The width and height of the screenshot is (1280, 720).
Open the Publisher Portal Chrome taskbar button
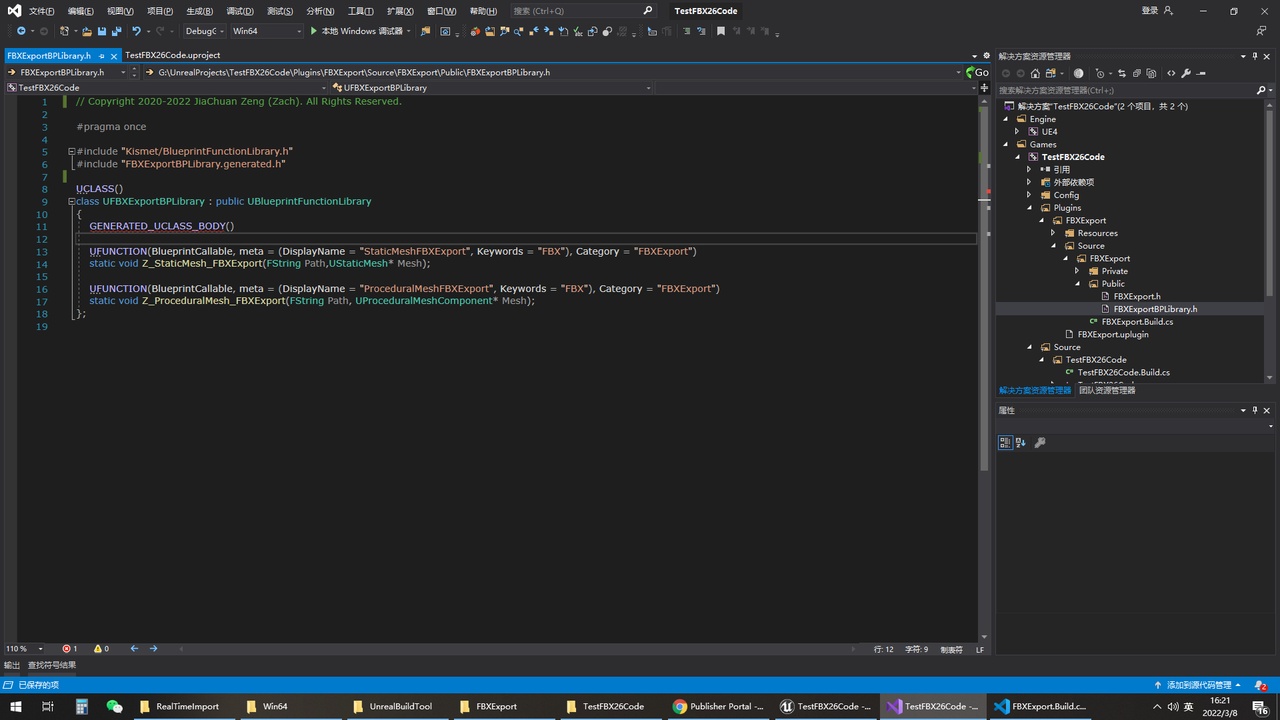tap(720, 706)
